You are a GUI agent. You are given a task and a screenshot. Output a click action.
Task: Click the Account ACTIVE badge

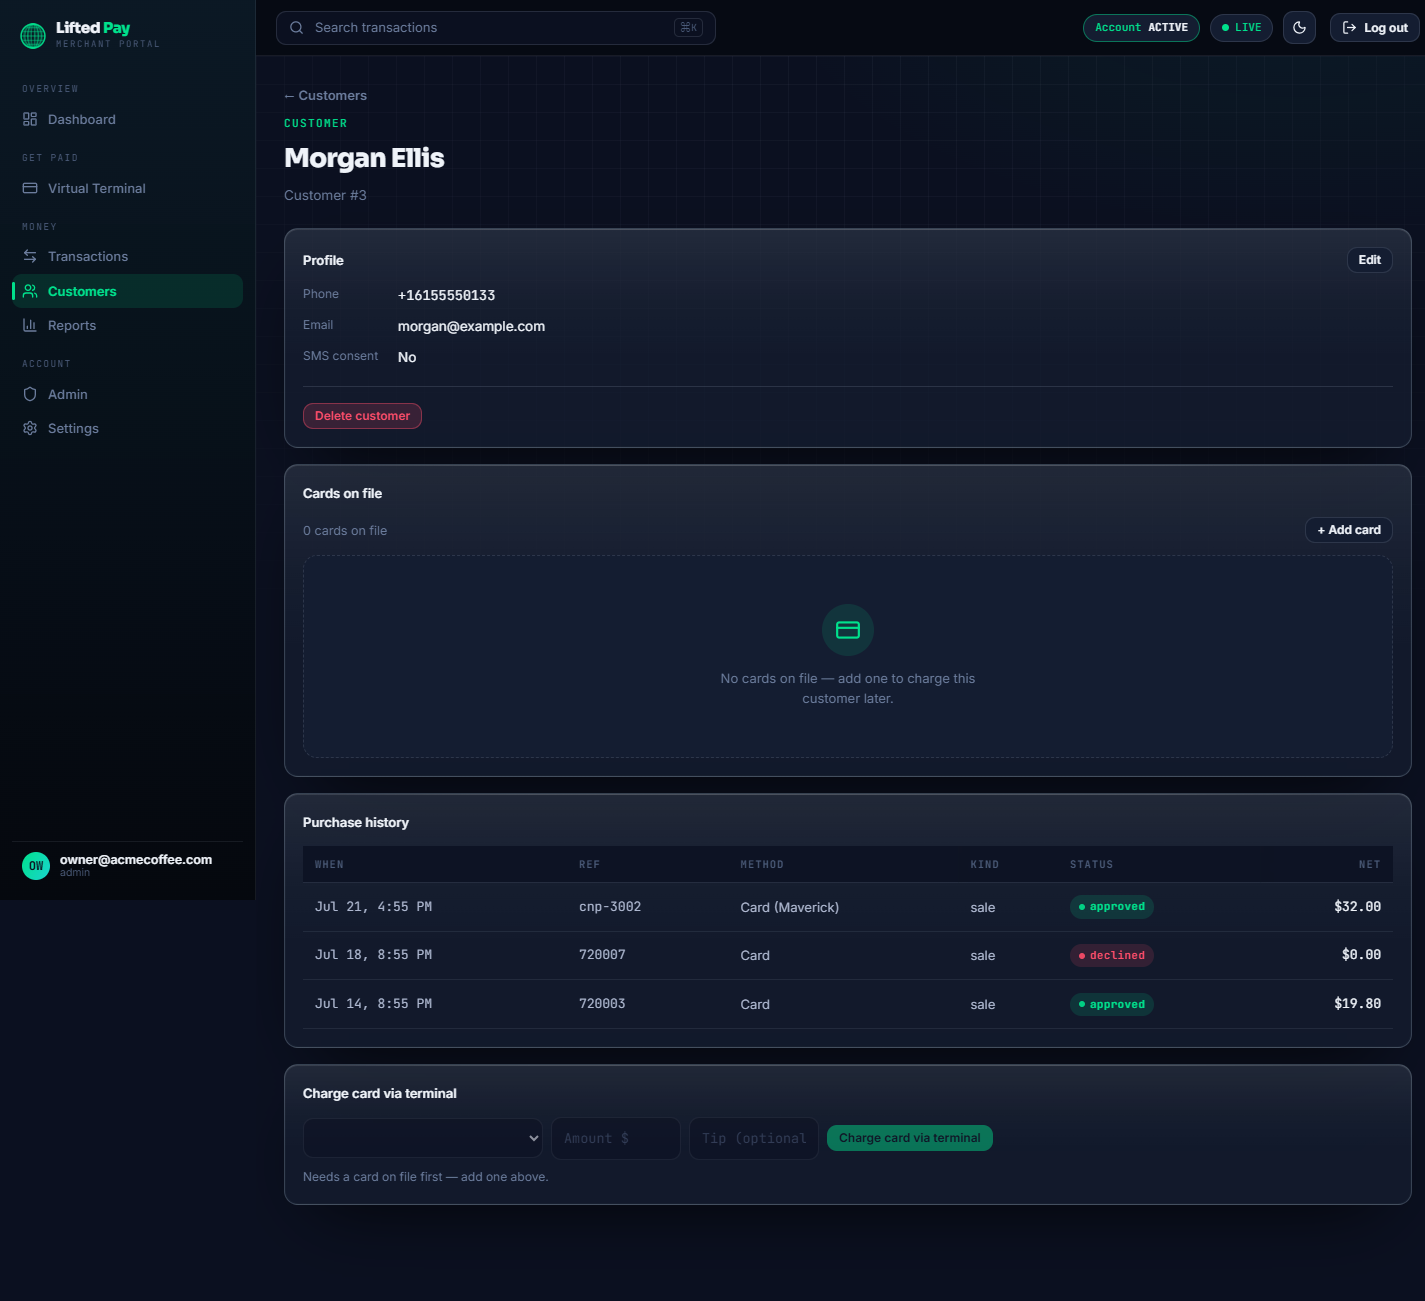1141,28
